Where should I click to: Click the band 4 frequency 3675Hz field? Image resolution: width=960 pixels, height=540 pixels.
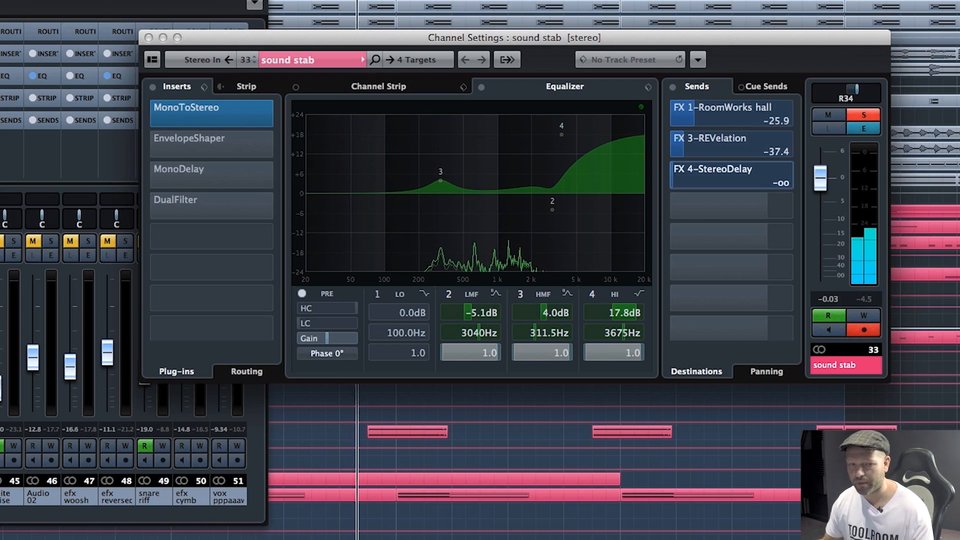click(613, 332)
